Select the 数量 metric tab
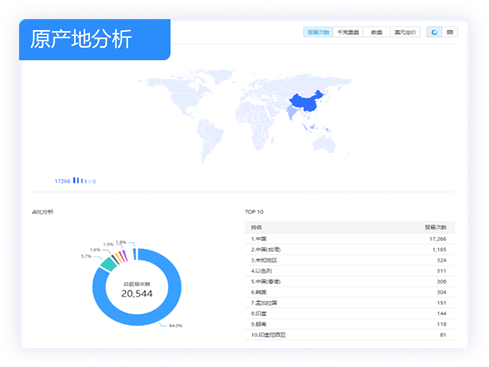 [x=377, y=32]
